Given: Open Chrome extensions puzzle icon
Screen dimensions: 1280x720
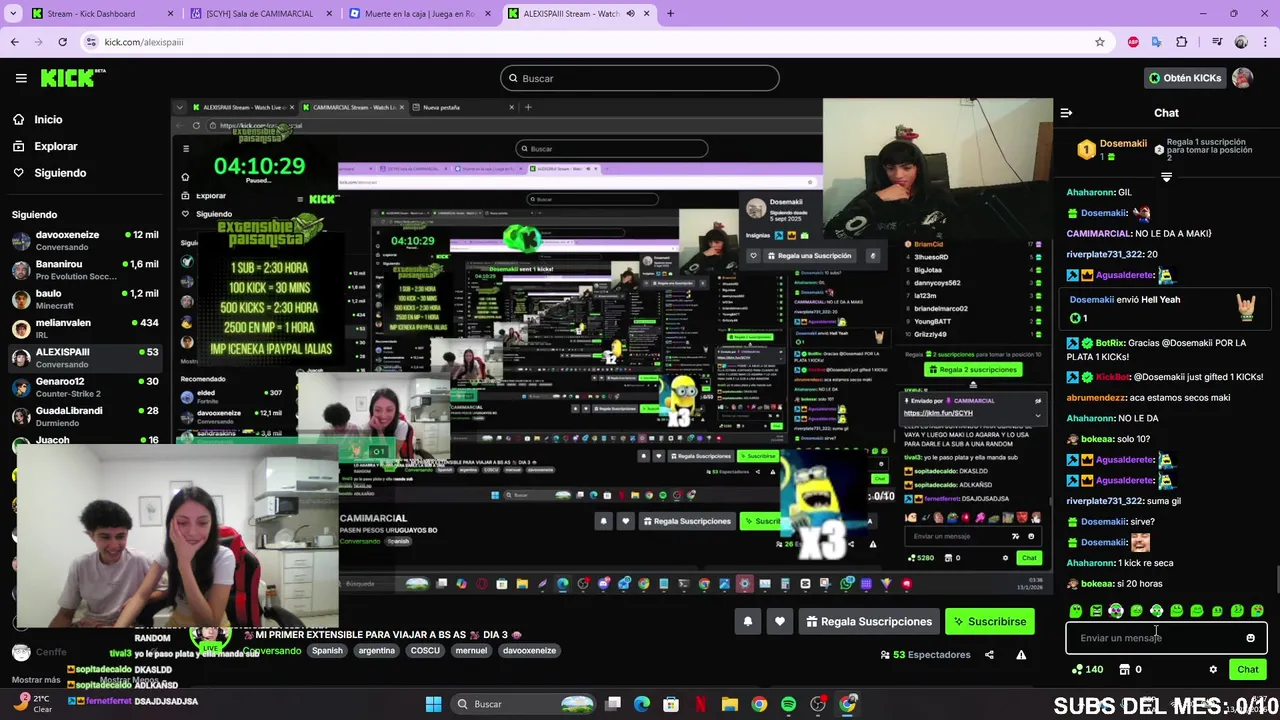Looking at the screenshot, I should pyautogui.click(x=1182, y=42).
